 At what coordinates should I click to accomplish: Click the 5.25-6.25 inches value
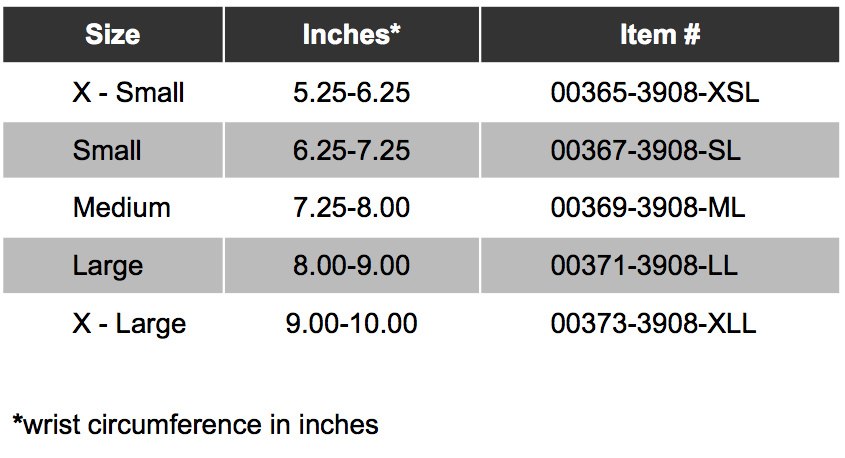352,93
